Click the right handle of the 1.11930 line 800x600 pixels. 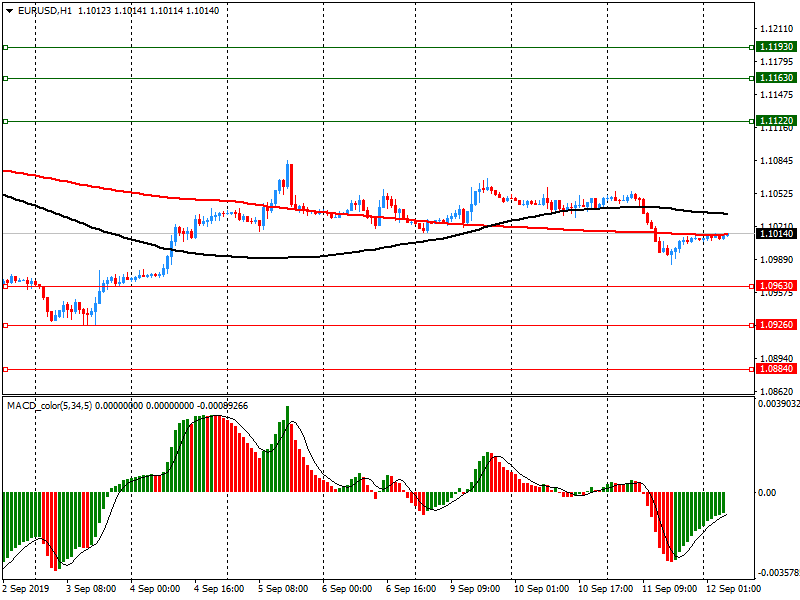click(752, 47)
